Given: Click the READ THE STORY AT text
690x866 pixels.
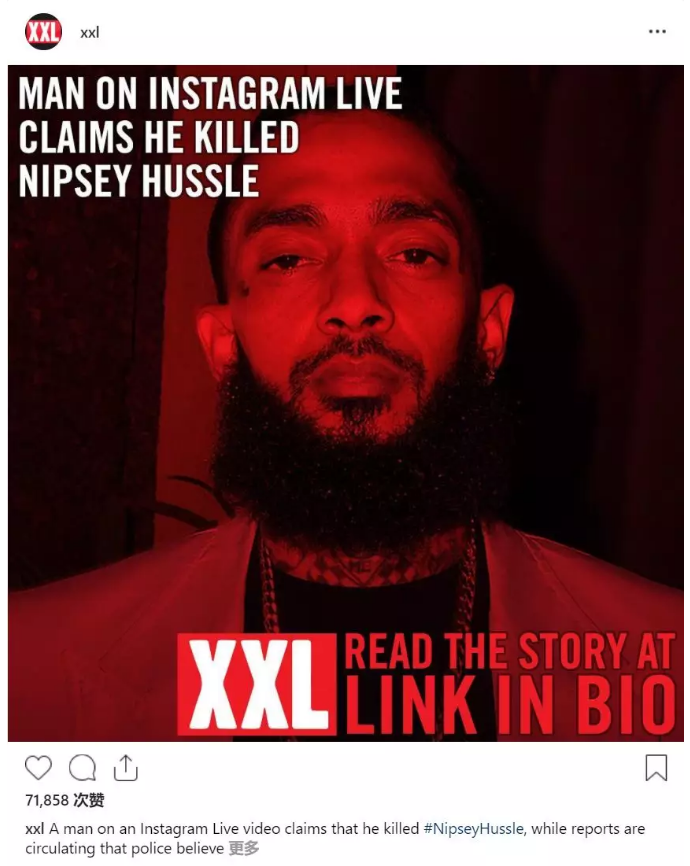Looking at the screenshot, I should (510, 651).
